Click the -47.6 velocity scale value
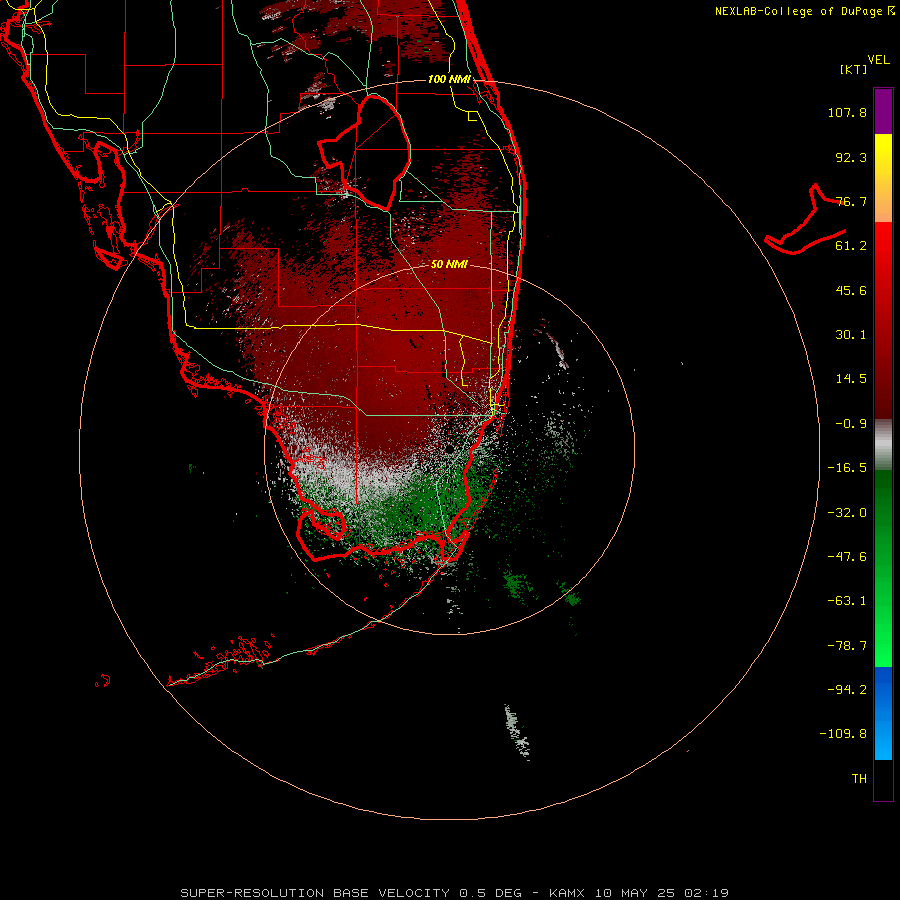The width and height of the screenshot is (900, 900). [x=847, y=557]
